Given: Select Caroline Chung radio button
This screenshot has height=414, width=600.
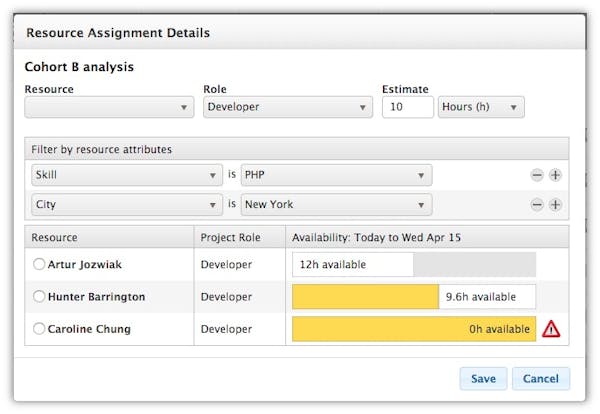Looking at the screenshot, I should [39, 329].
